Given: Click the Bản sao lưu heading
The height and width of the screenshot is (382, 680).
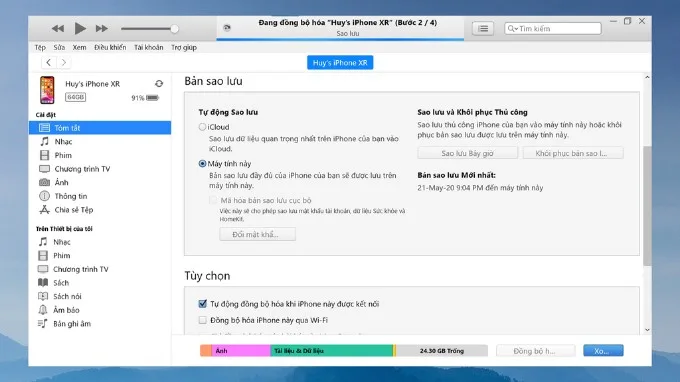Looking at the screenshot, I should tap(213, 81).
